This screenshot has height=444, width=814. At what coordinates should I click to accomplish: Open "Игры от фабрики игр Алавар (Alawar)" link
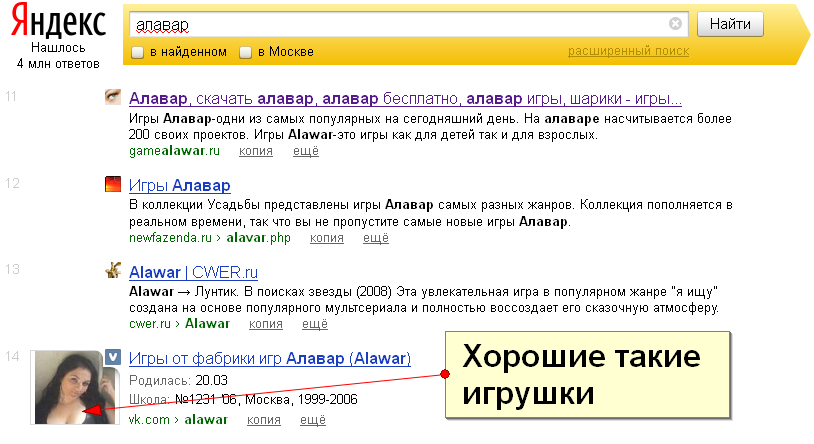(270, 358)
